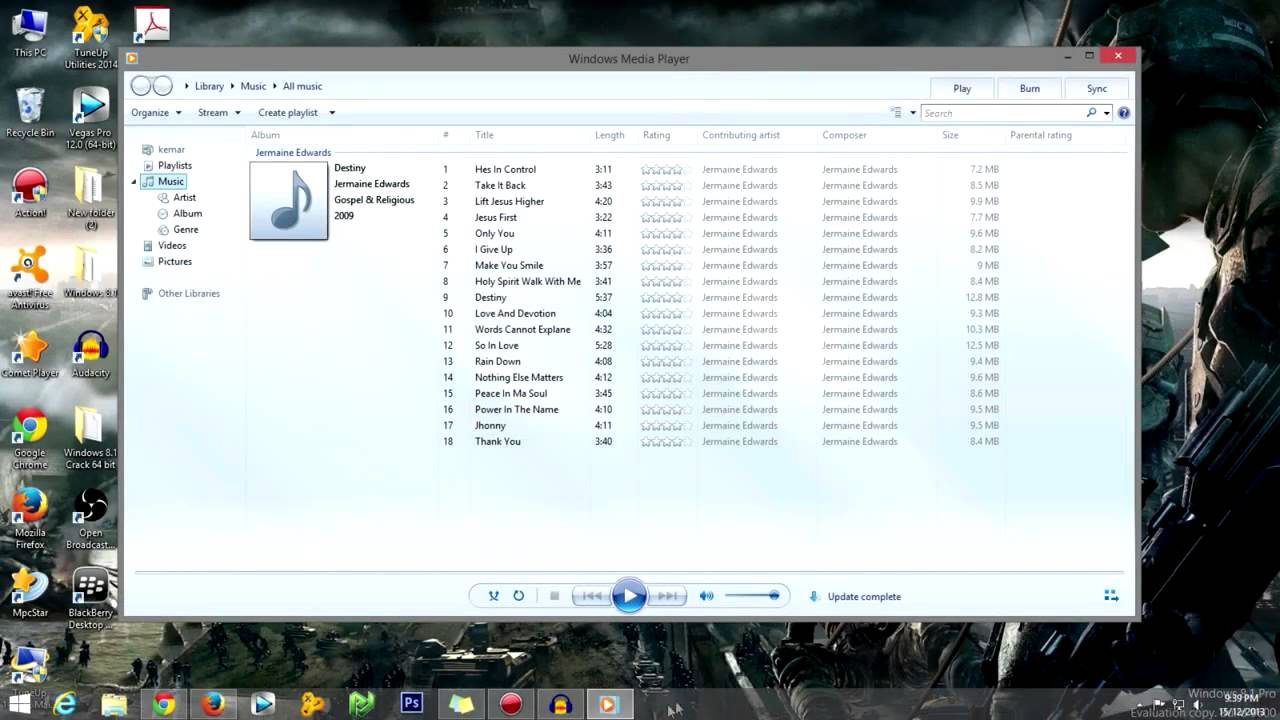The height and width of the screenshot is (720, 1280).
Task: Switch to Now Playing view icon
Action: [x=1111, y=596]
